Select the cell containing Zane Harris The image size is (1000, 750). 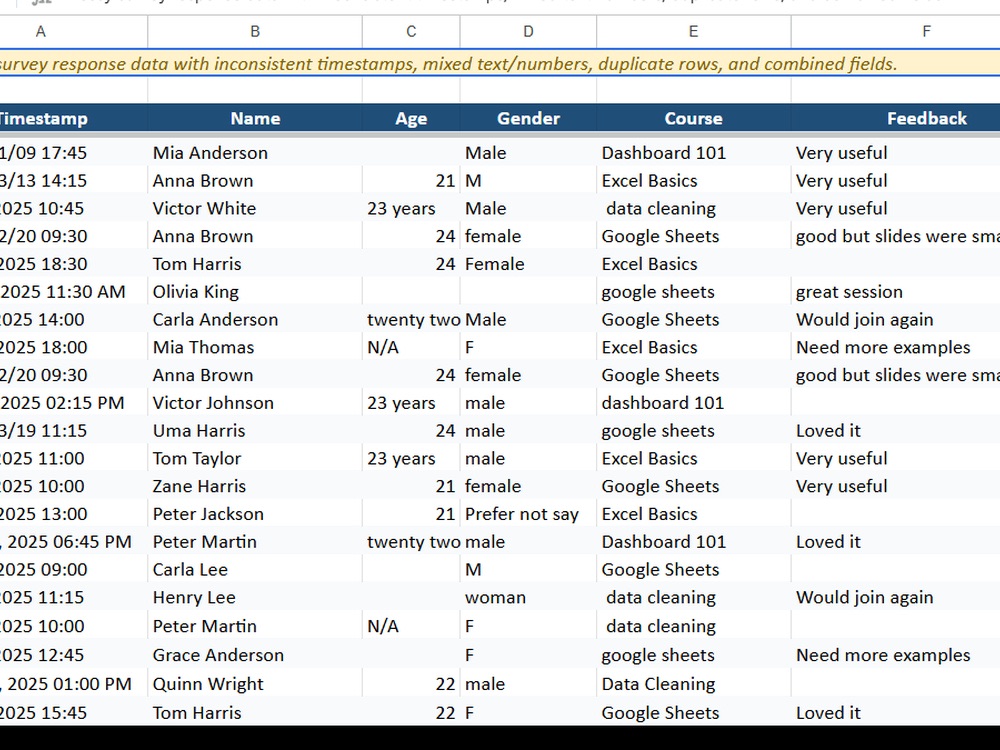[x=254, y=486]
